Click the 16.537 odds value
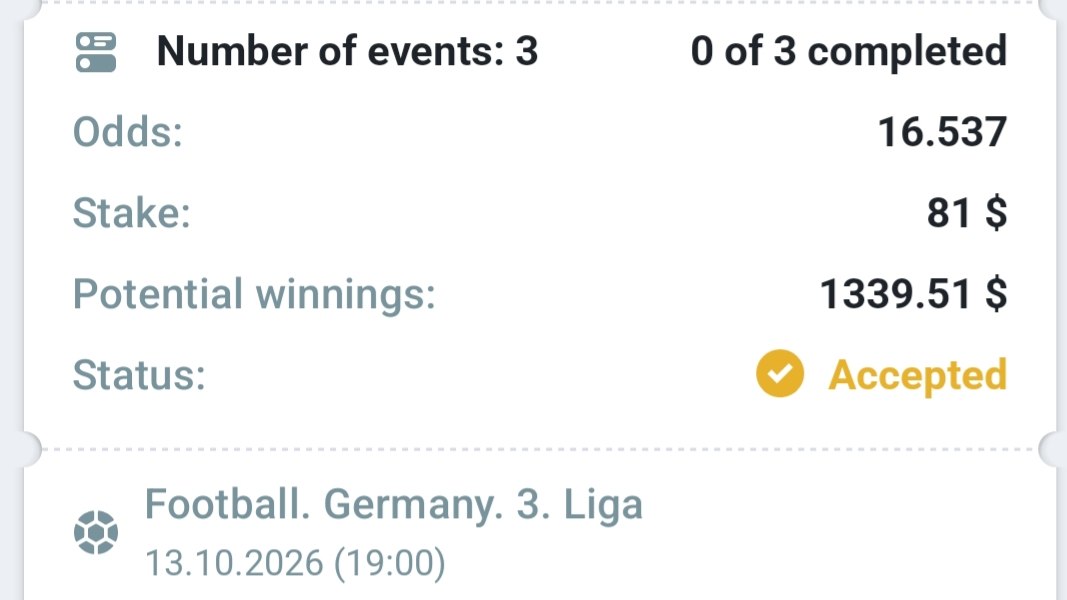 (x=942, y=132)
